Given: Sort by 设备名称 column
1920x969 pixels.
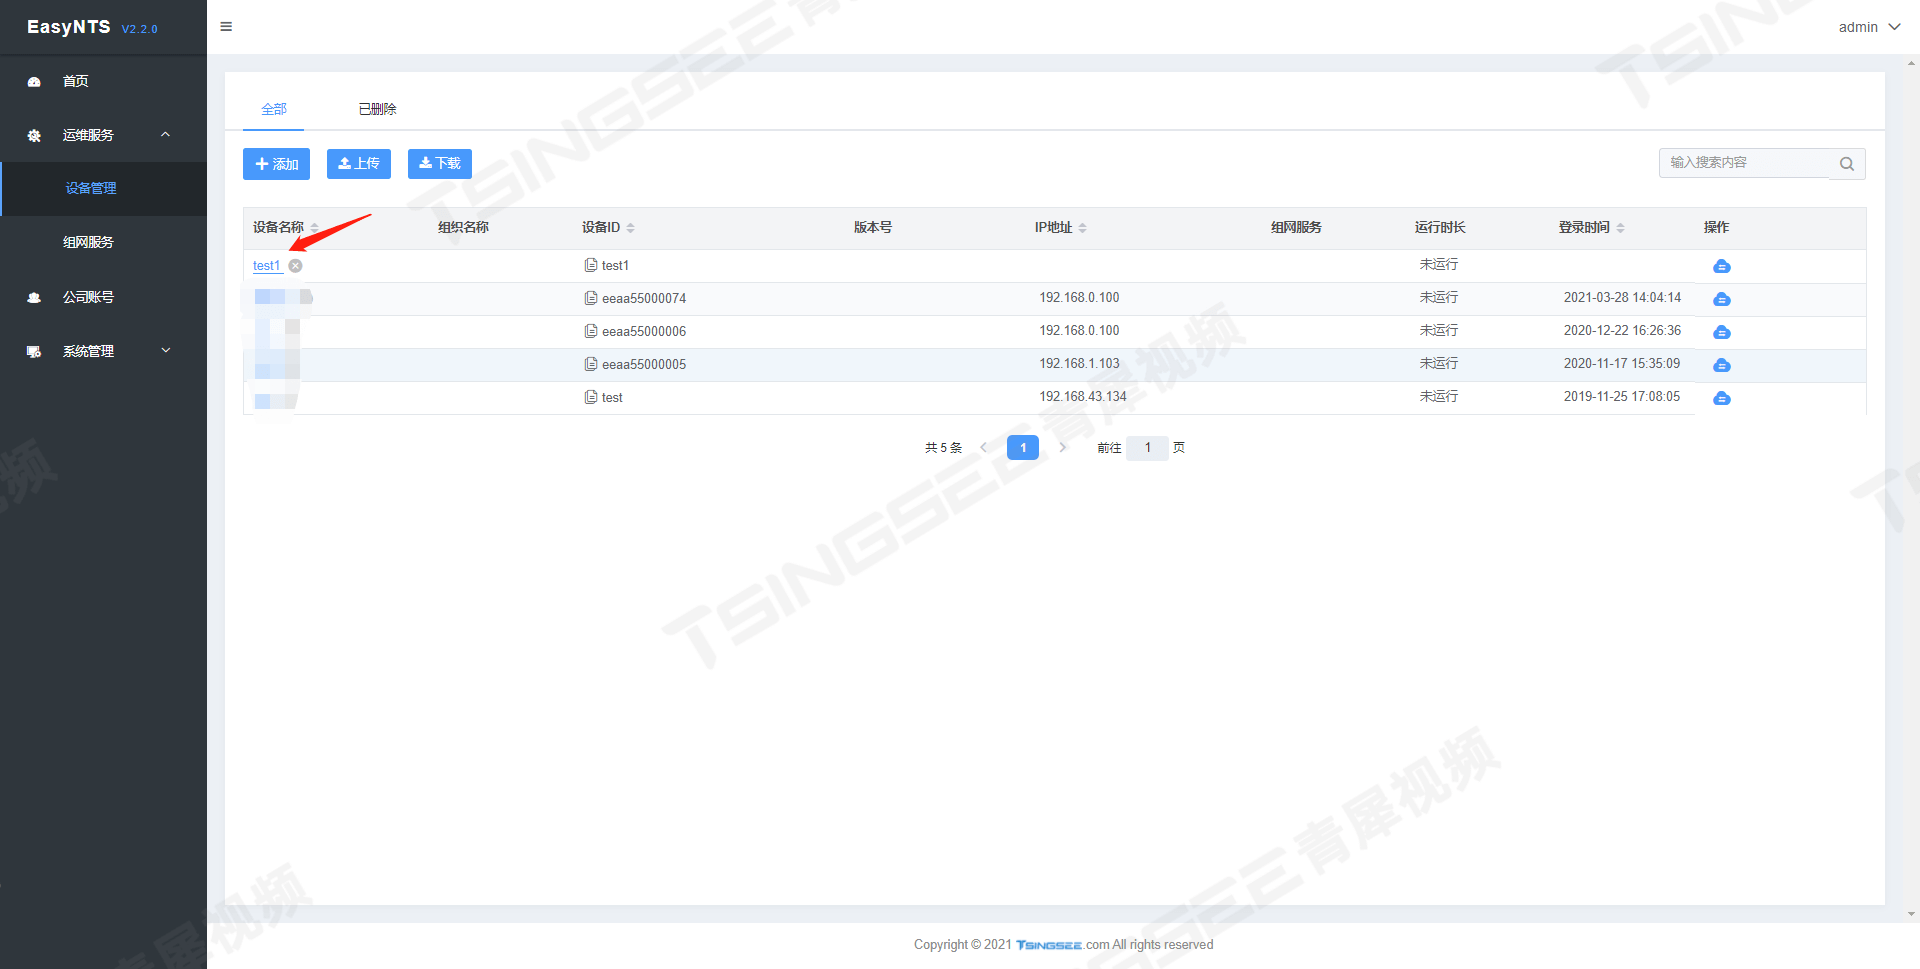Looking at the screenshot, I should 314,228.
